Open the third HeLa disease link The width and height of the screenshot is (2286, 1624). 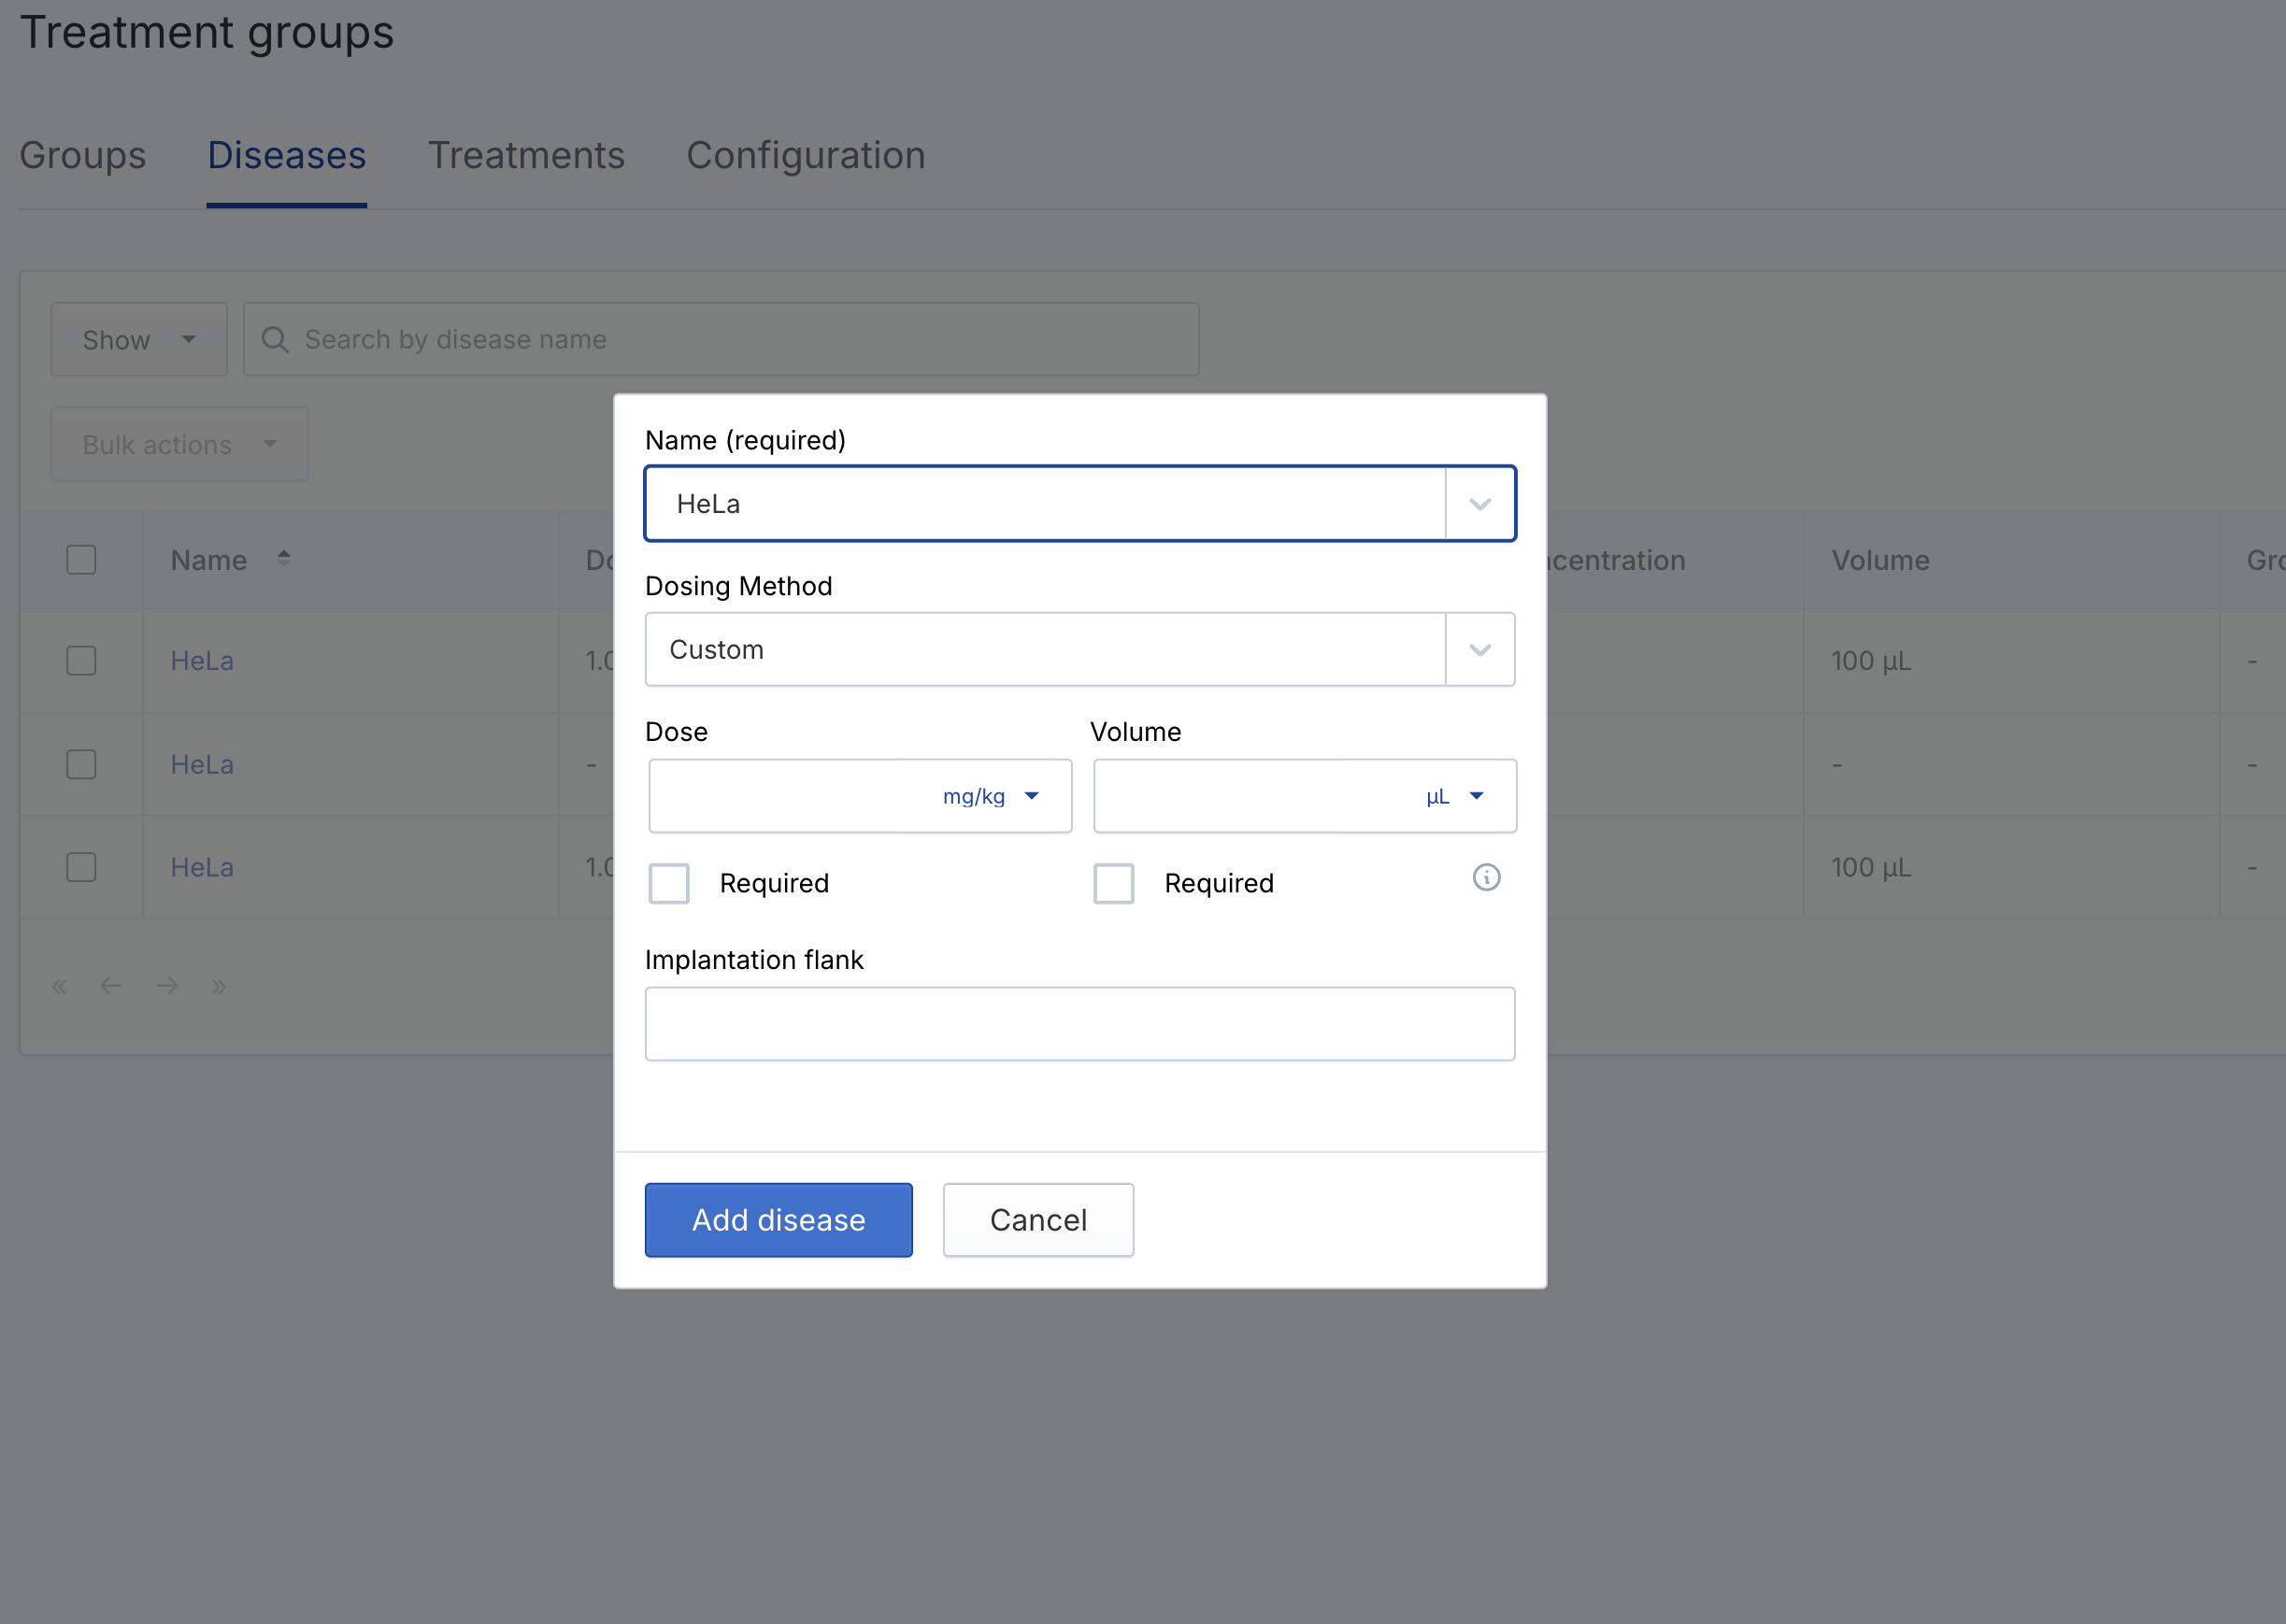202,867
